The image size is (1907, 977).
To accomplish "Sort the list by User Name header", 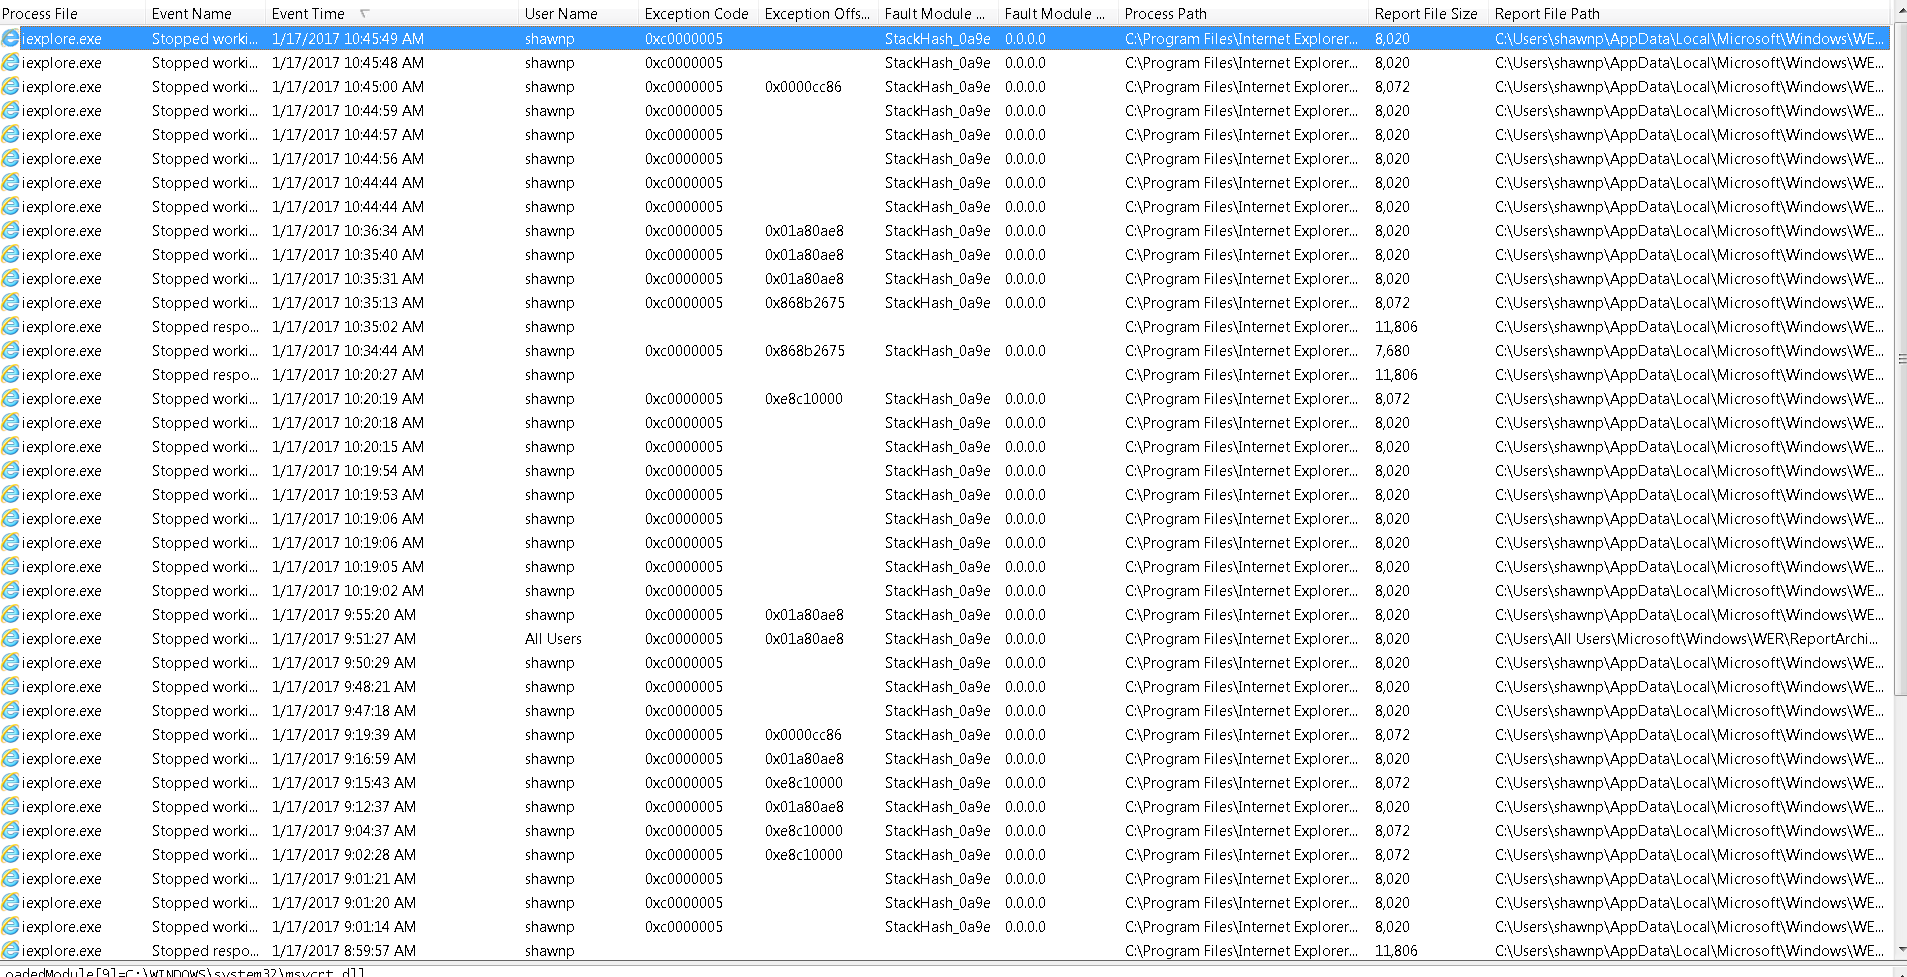I will (579, 13).
